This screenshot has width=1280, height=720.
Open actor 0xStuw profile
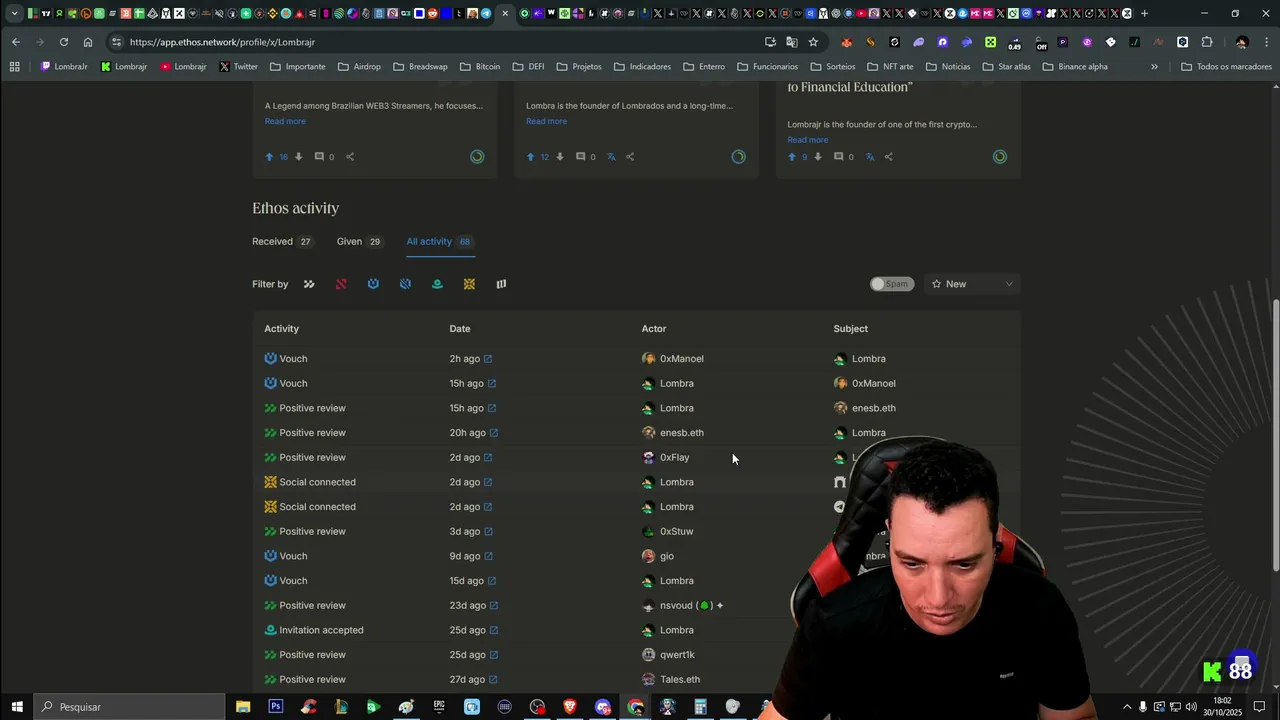(x=668, y=532)
